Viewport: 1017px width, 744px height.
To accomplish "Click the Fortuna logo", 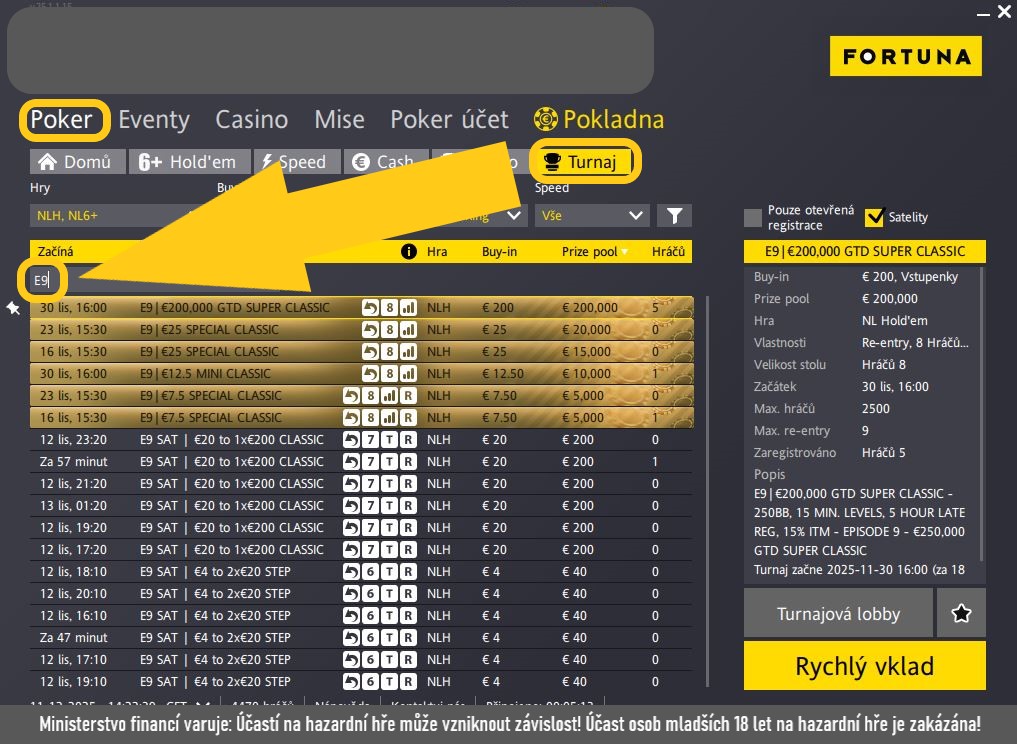I will [x=906, y=57].
